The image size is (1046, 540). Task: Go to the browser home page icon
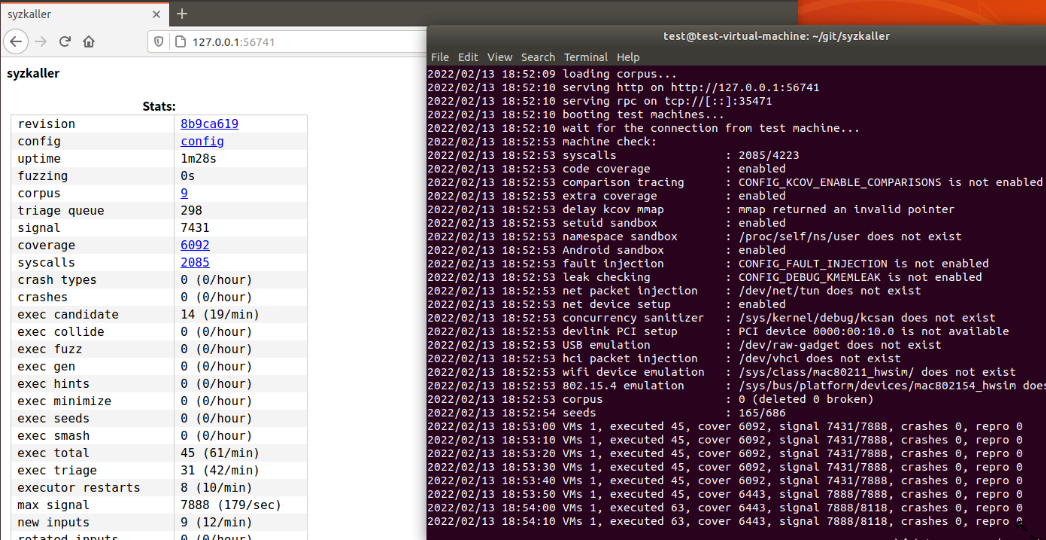(88, 41)
